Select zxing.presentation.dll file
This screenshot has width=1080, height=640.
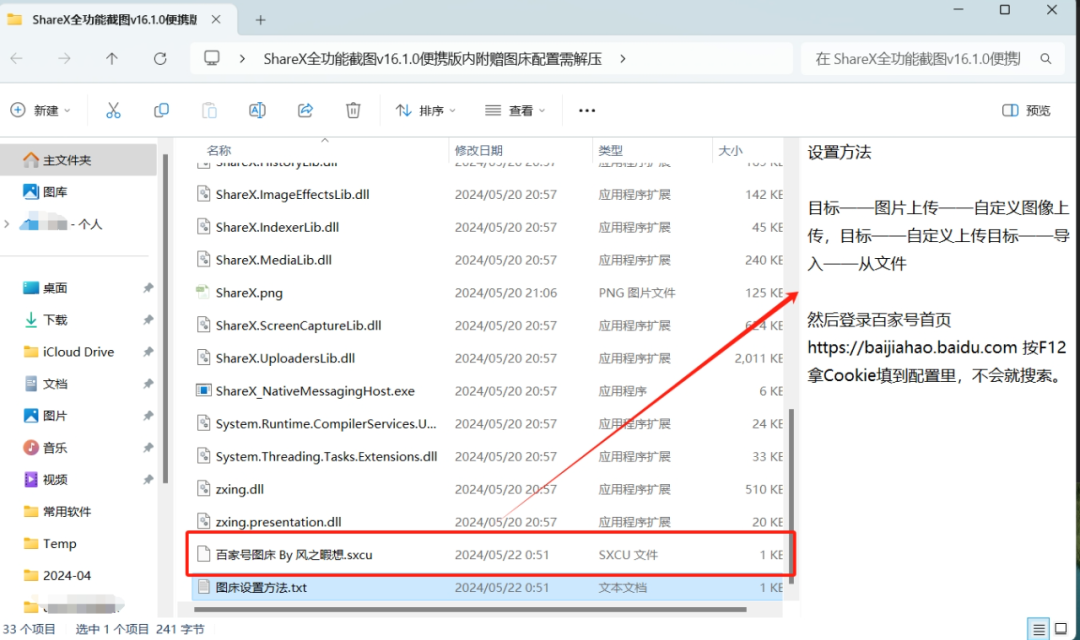point(488,522)
